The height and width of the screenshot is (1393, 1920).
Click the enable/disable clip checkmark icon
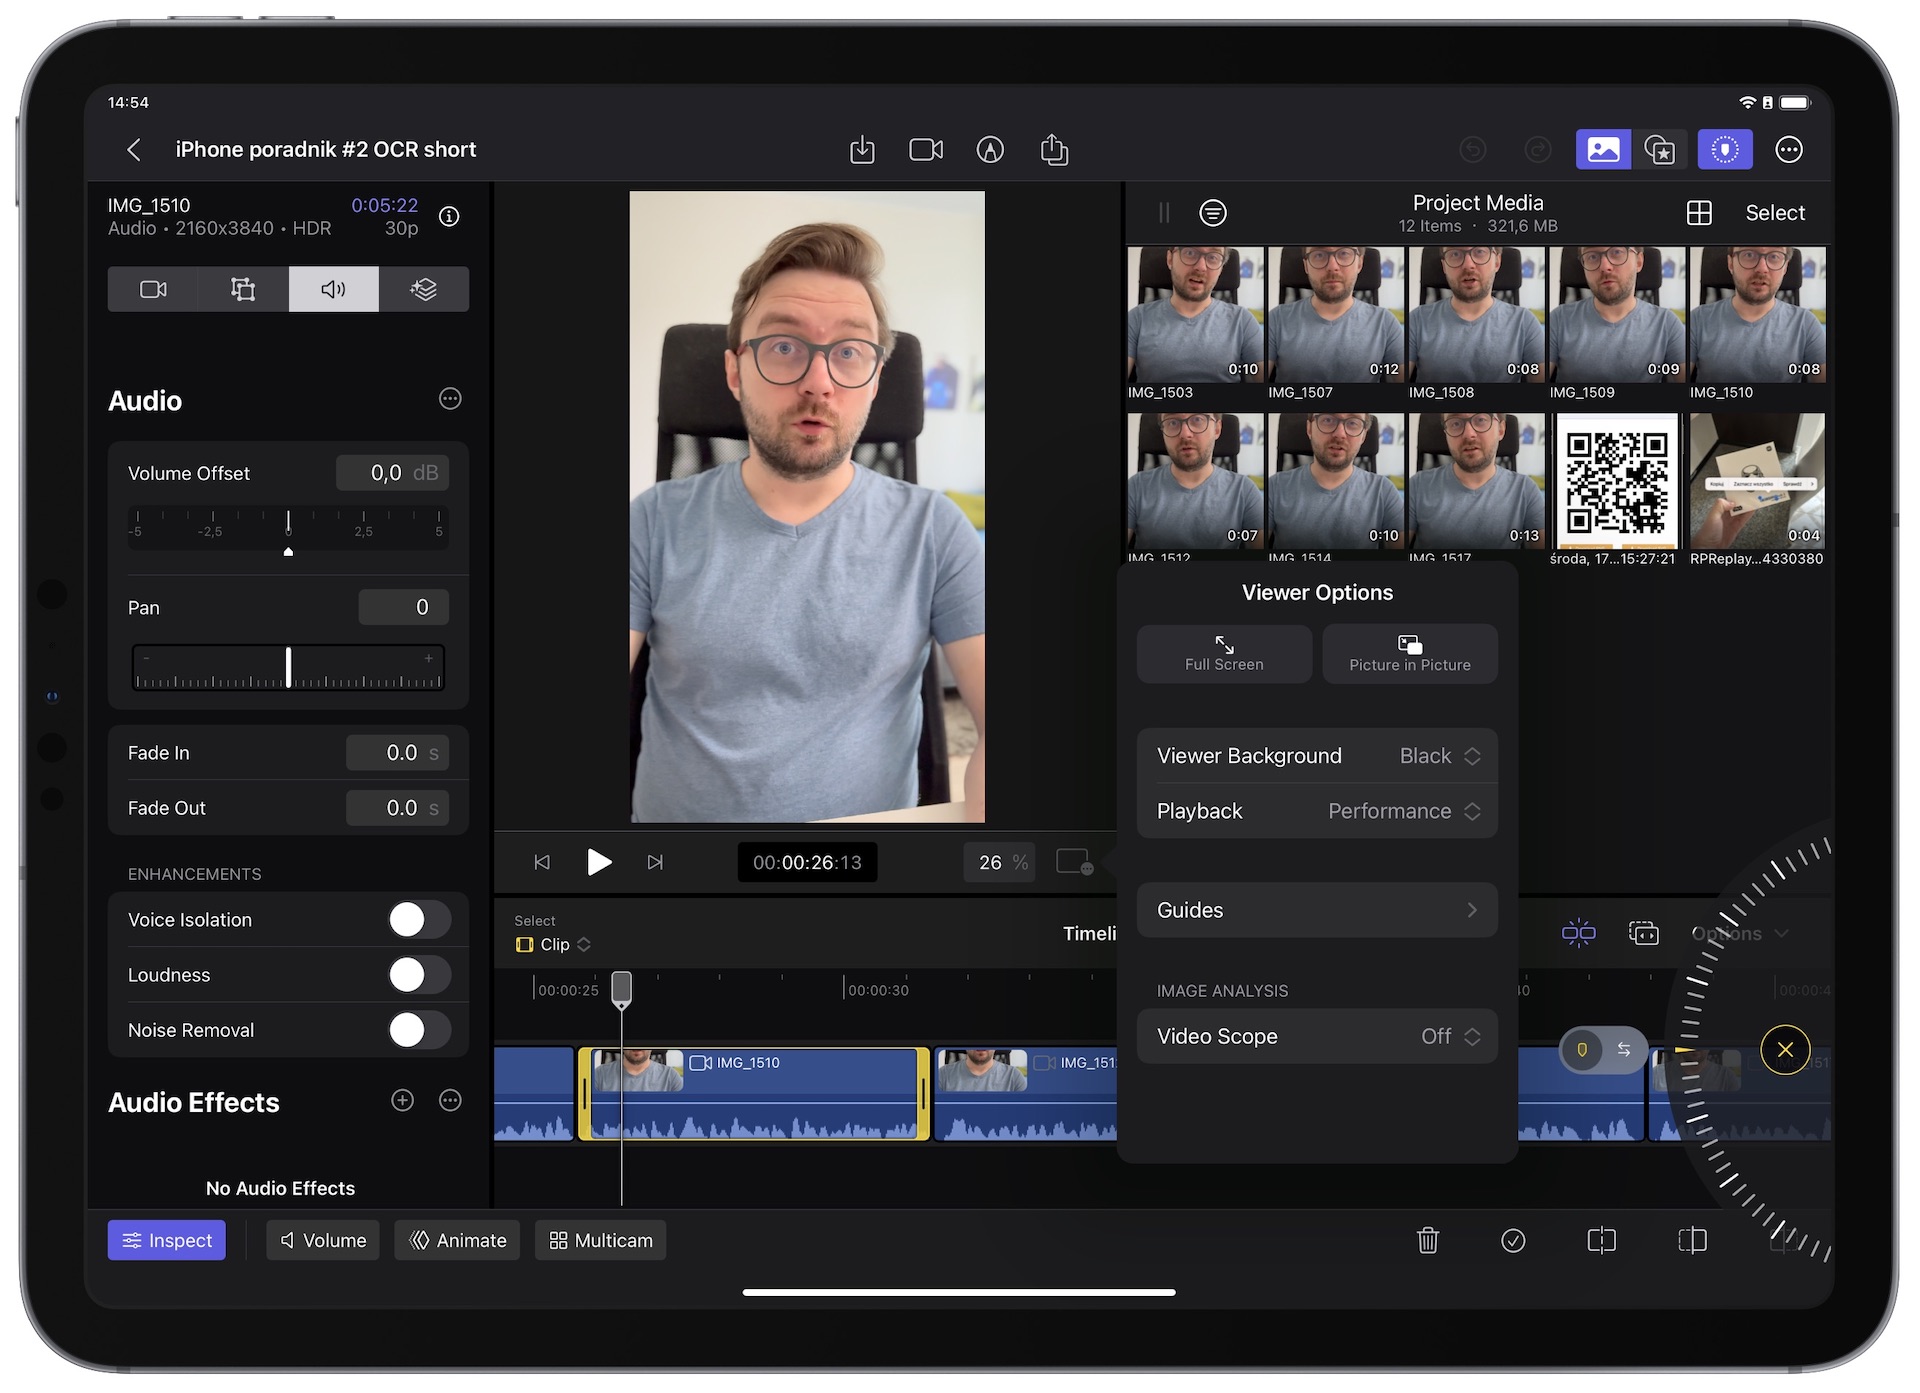click(x=1513, y=1240)
